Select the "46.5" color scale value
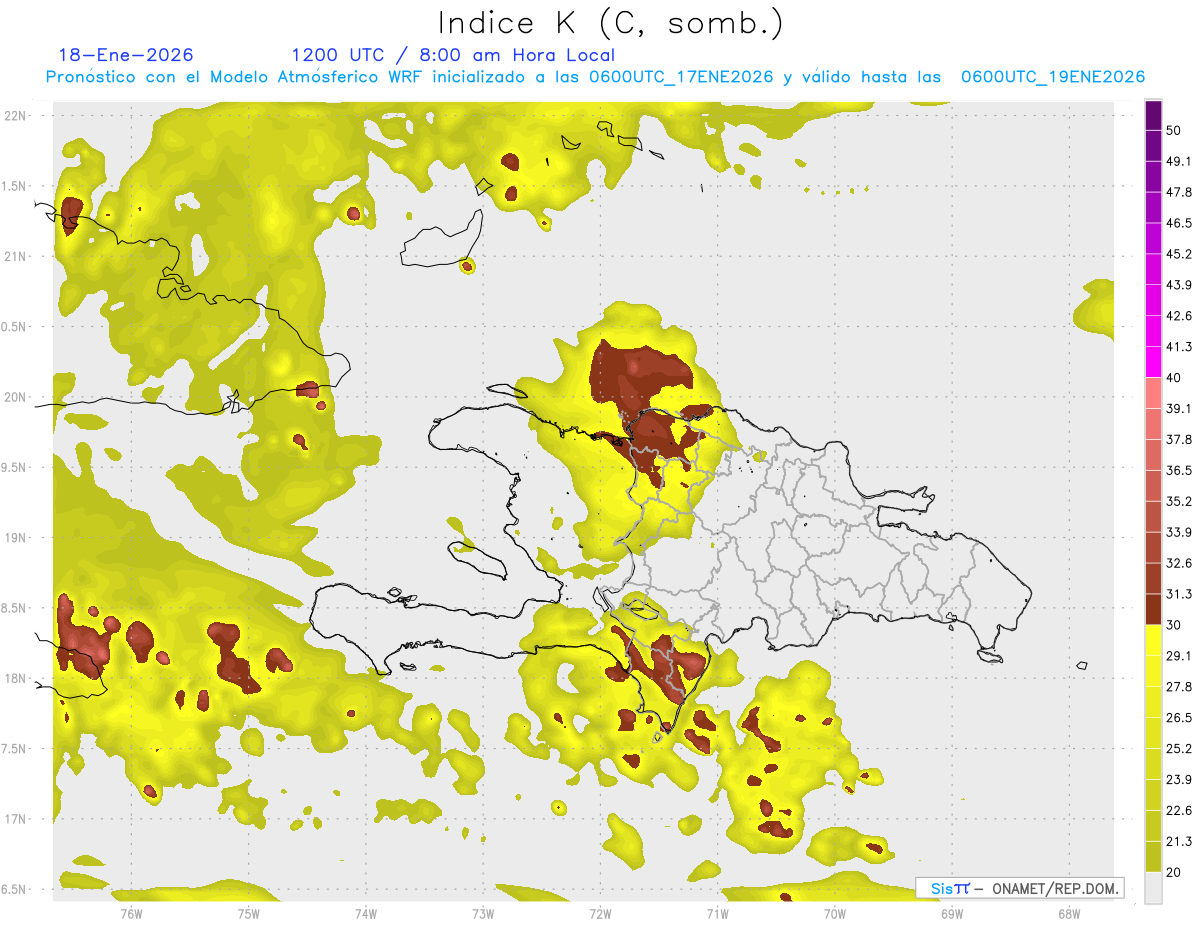Viewport: 1200px width, 927px height. pyautogui.click(x=1179, y=223)
